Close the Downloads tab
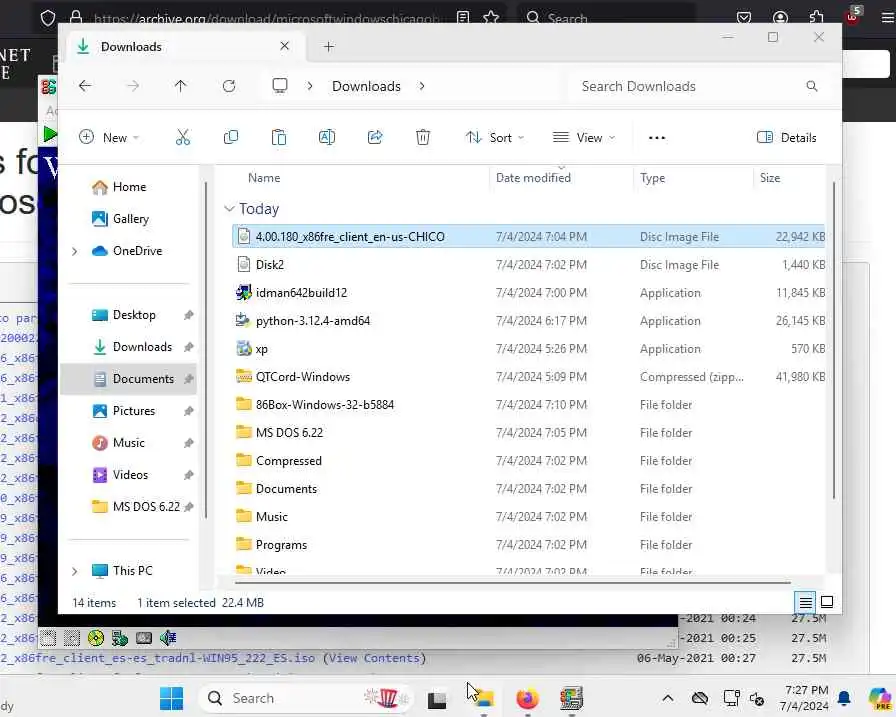 (x=285, y=46)
